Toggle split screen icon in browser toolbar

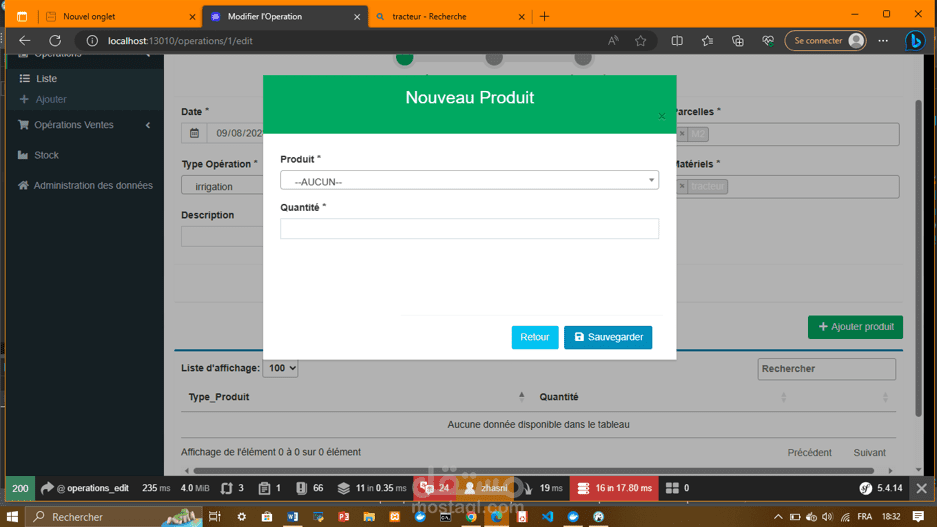677,41
